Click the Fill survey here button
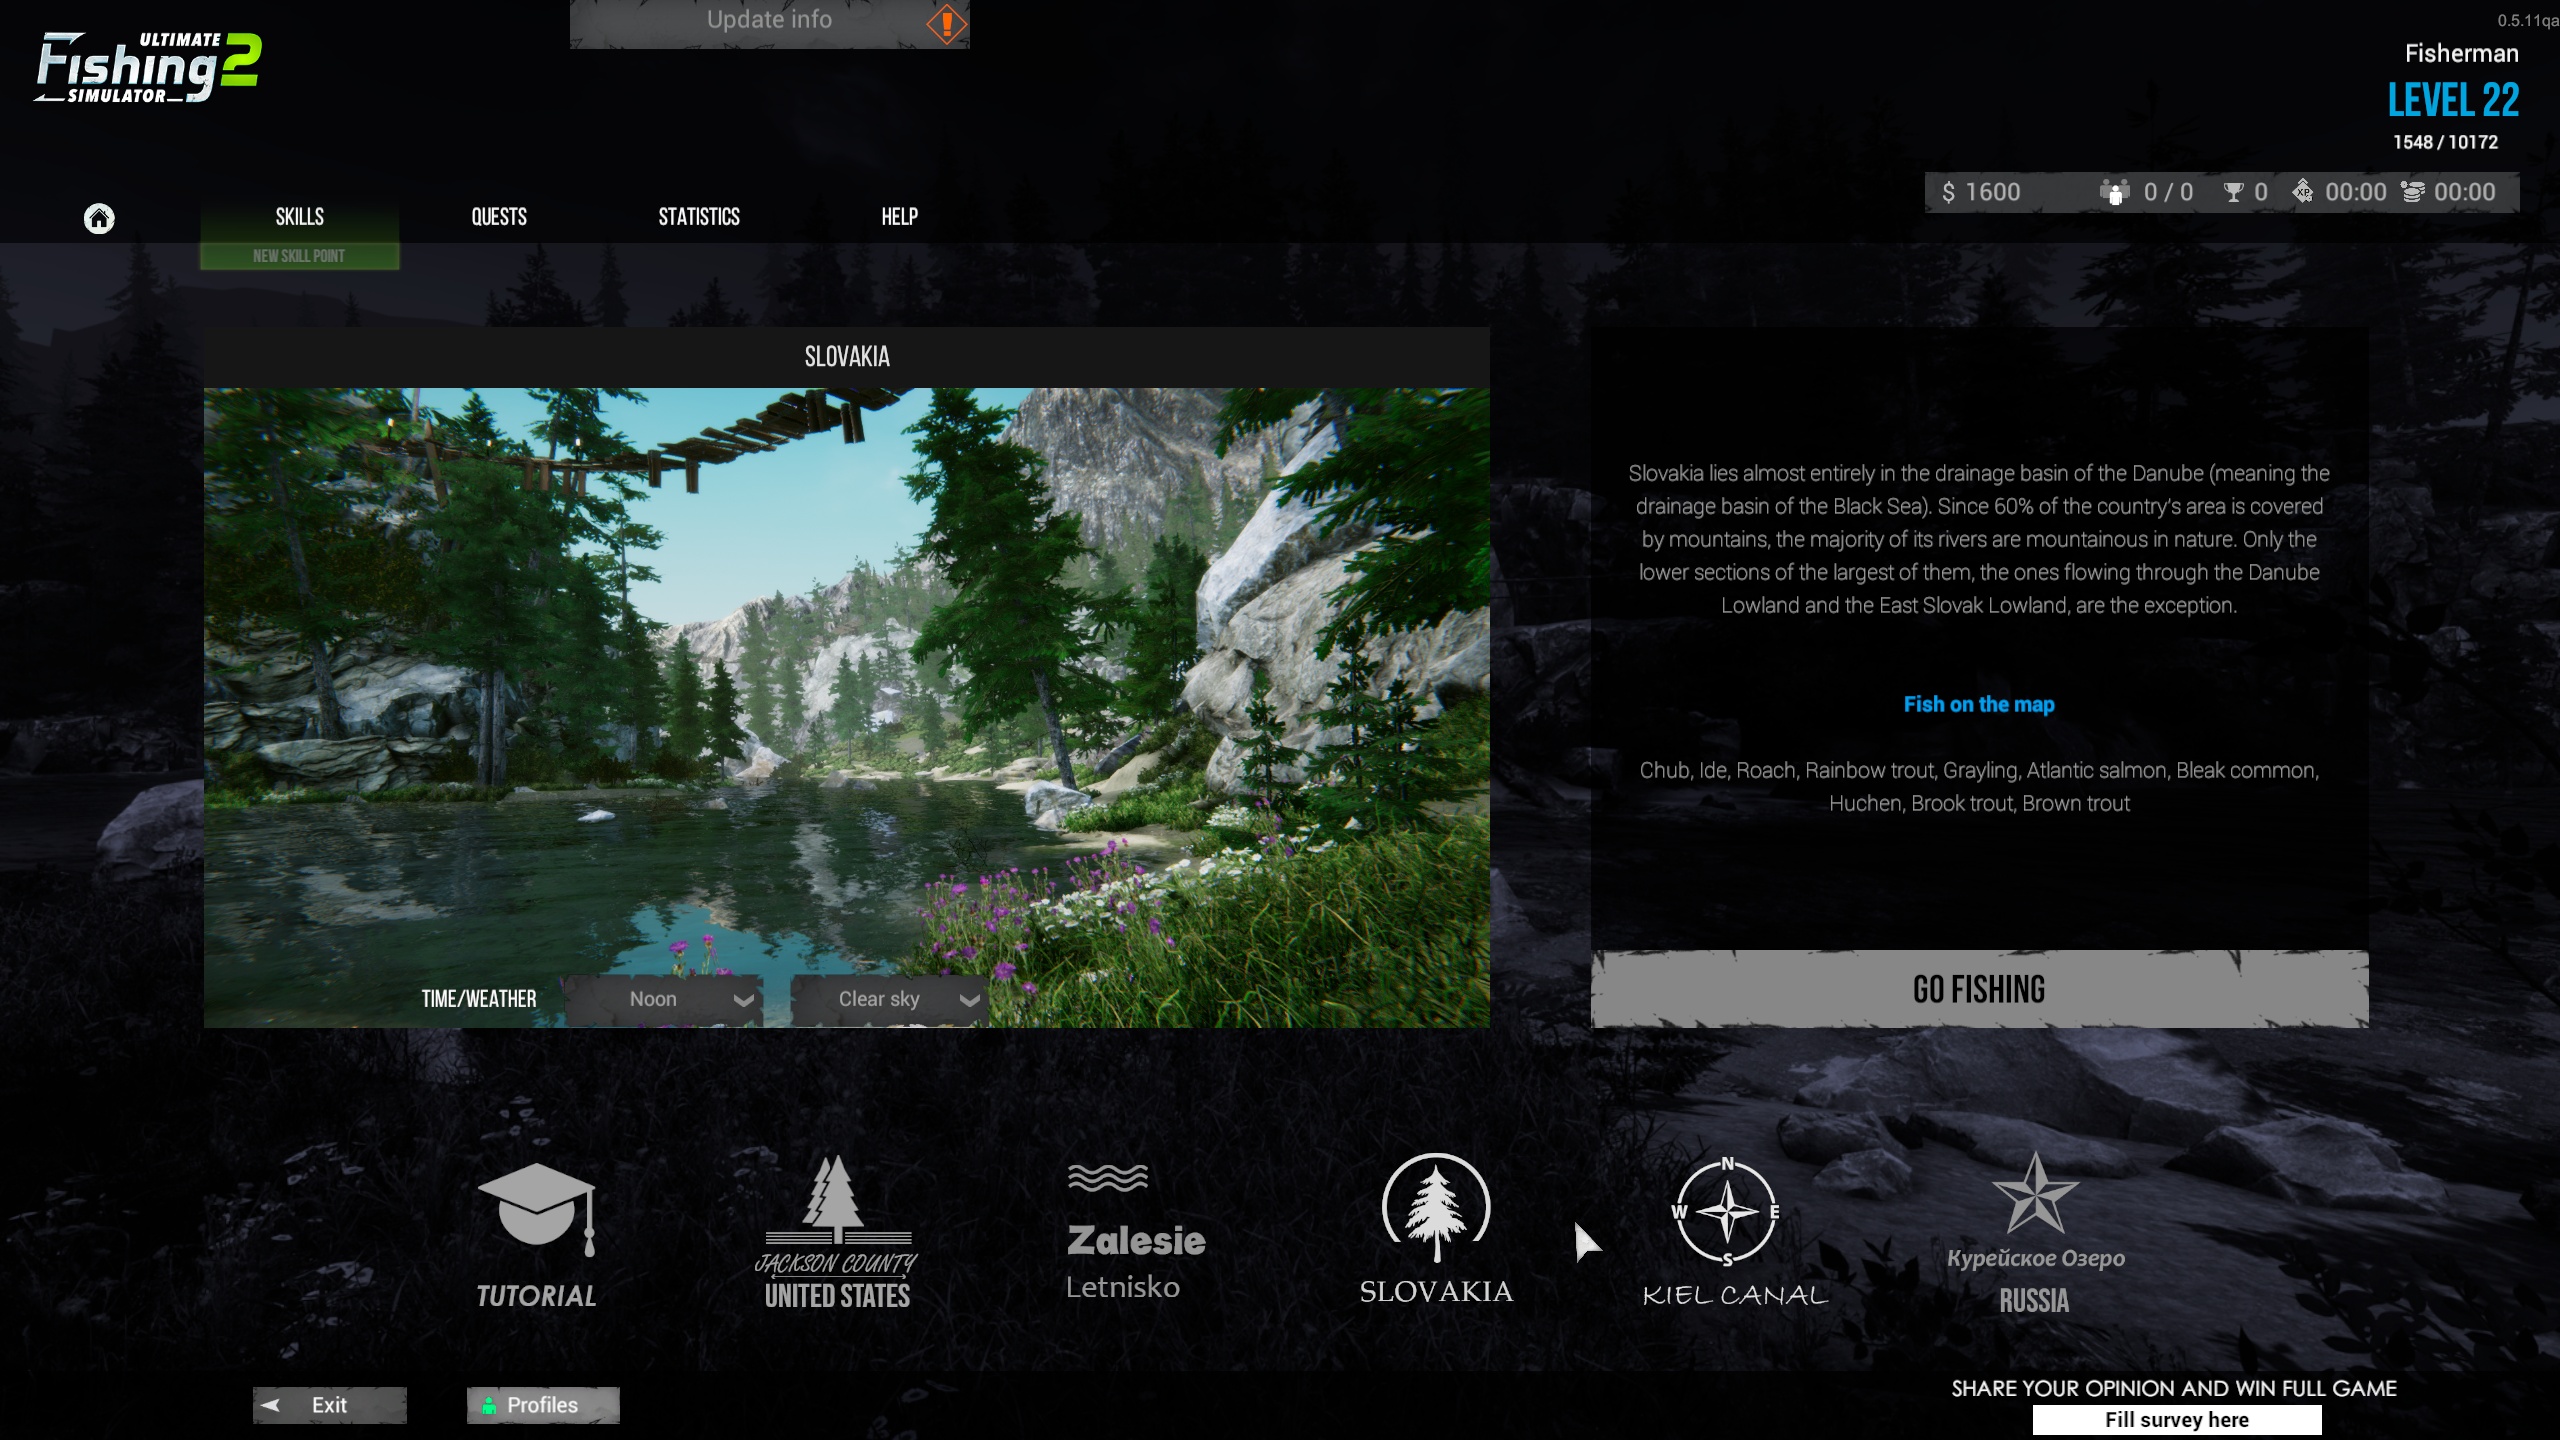Viewport: 2560px width, 1440px height. 2175,1419
